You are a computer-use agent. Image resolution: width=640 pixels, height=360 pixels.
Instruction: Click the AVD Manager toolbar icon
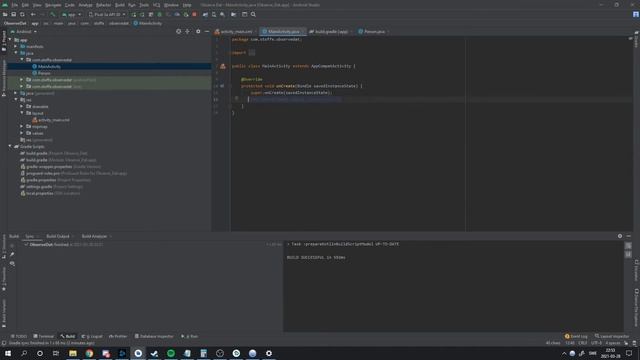click(214, 14)
